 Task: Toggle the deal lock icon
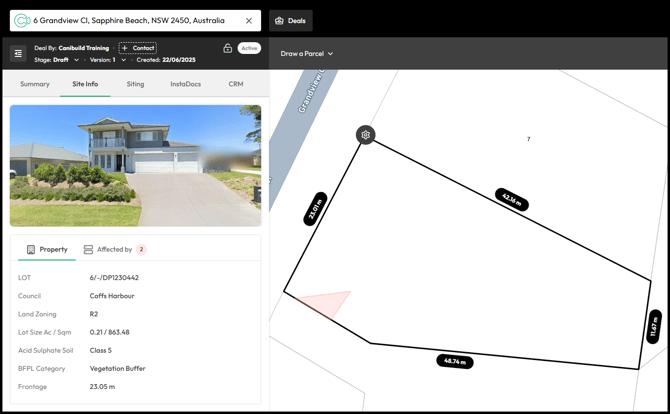click(227, 48)
